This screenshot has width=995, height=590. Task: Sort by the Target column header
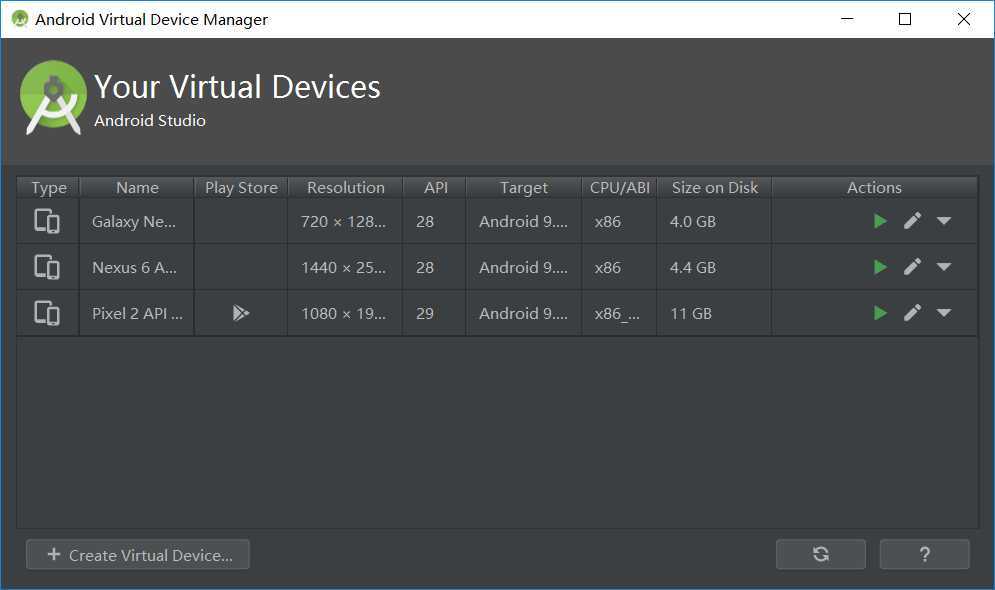(524, 188)
